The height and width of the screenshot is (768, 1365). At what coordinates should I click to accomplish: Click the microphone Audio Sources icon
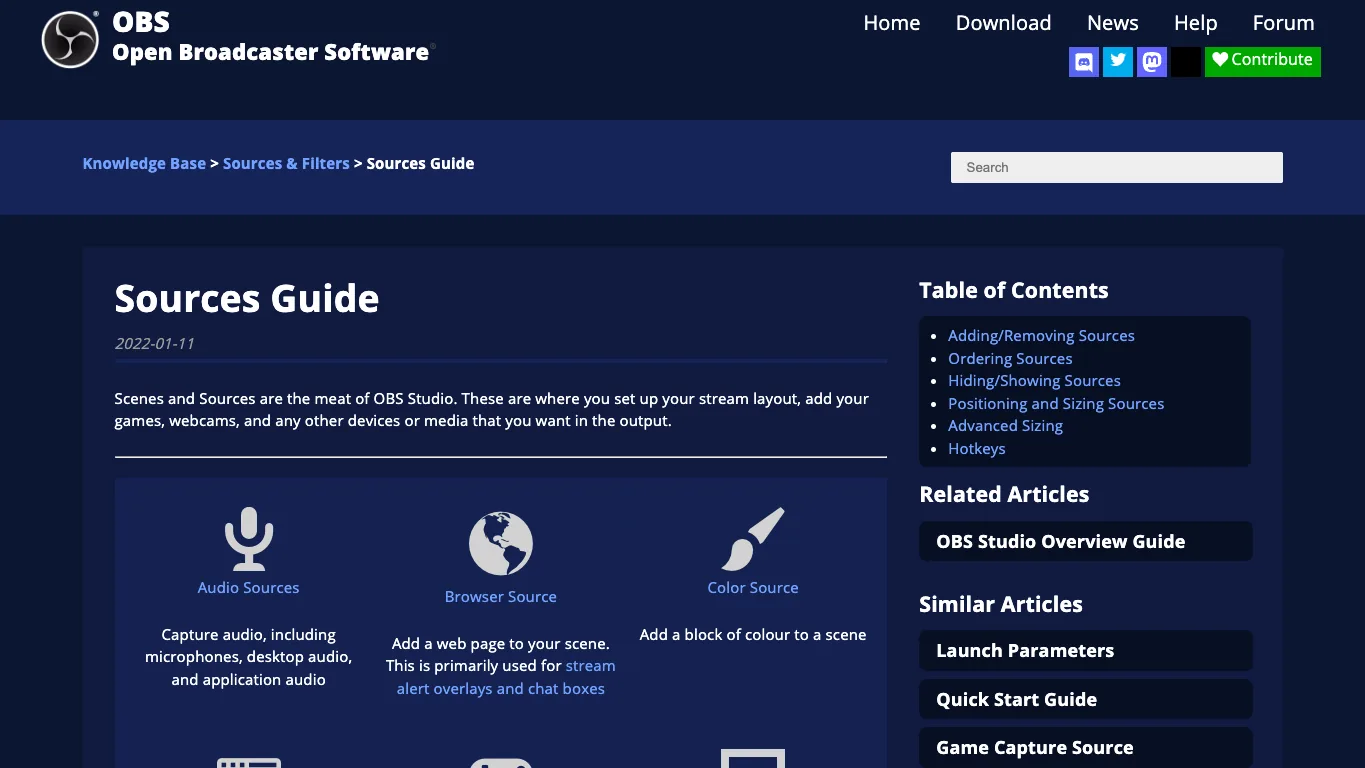(248, 539)
